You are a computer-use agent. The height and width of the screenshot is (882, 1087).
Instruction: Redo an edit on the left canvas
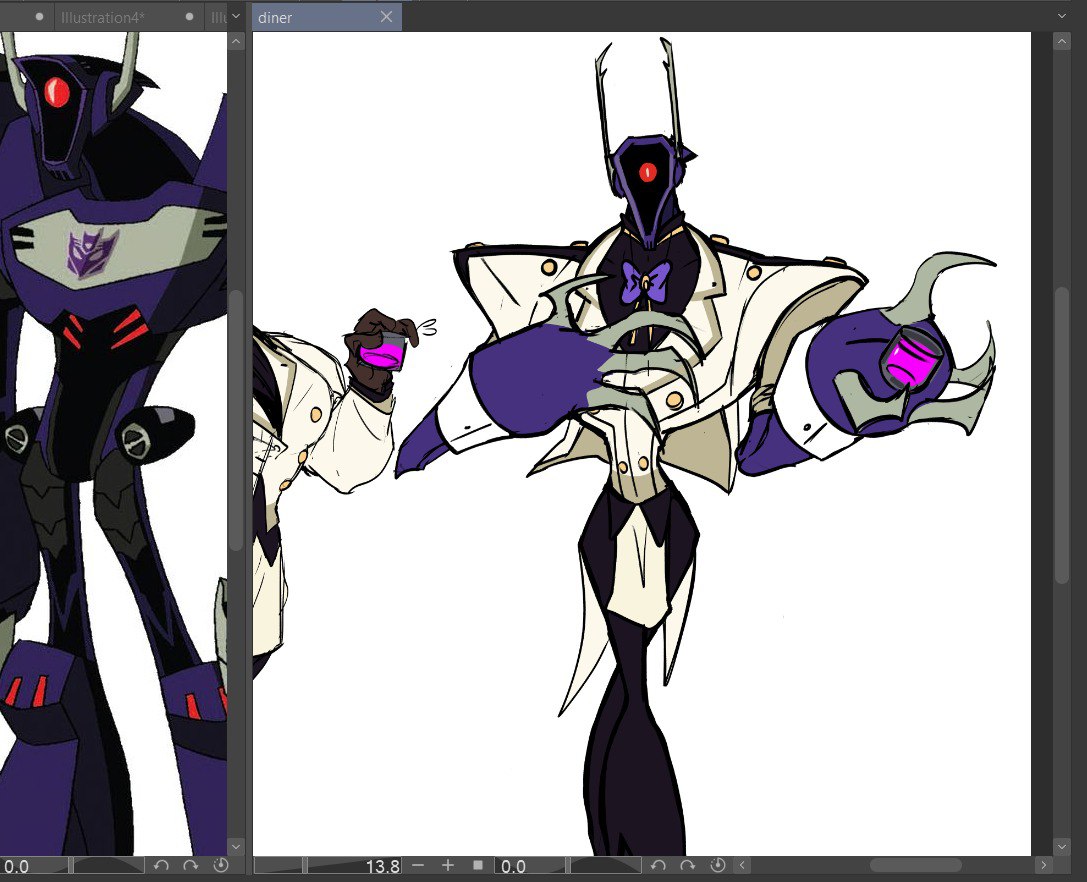click(x=191, y=865)
